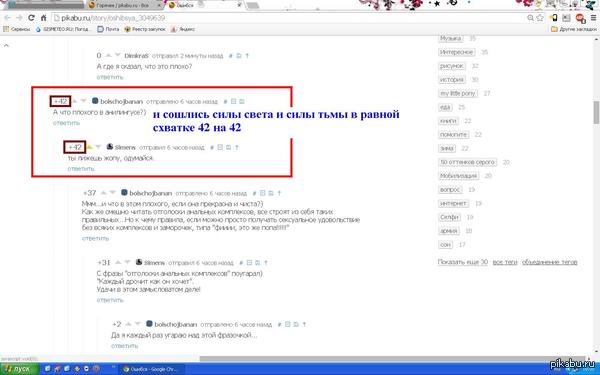Reply to Dimkras's comment
Viewport: 600px width, 375px height.
point(110,77)
